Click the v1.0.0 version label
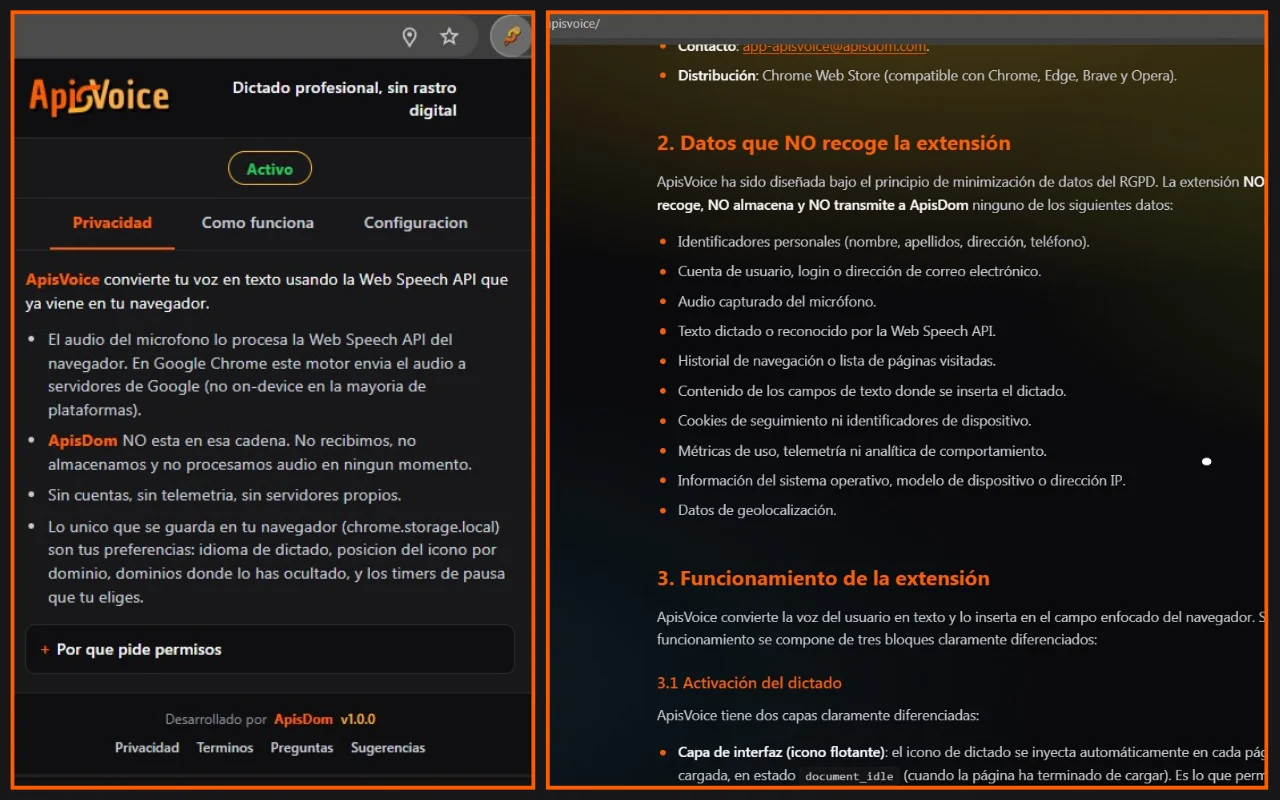This screenshot has height=800, width=1280. [x=358, y=719]
